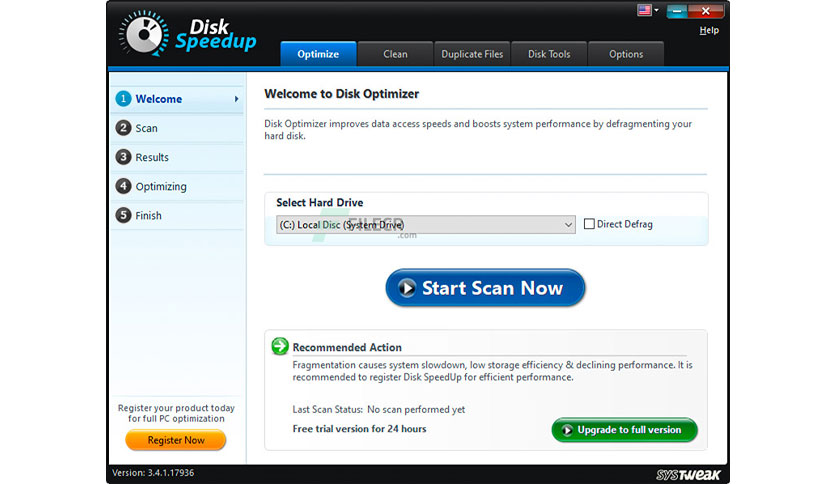The image size is (836, 484).
Task: Click the step 1 number icon
Action: [123, 99]
